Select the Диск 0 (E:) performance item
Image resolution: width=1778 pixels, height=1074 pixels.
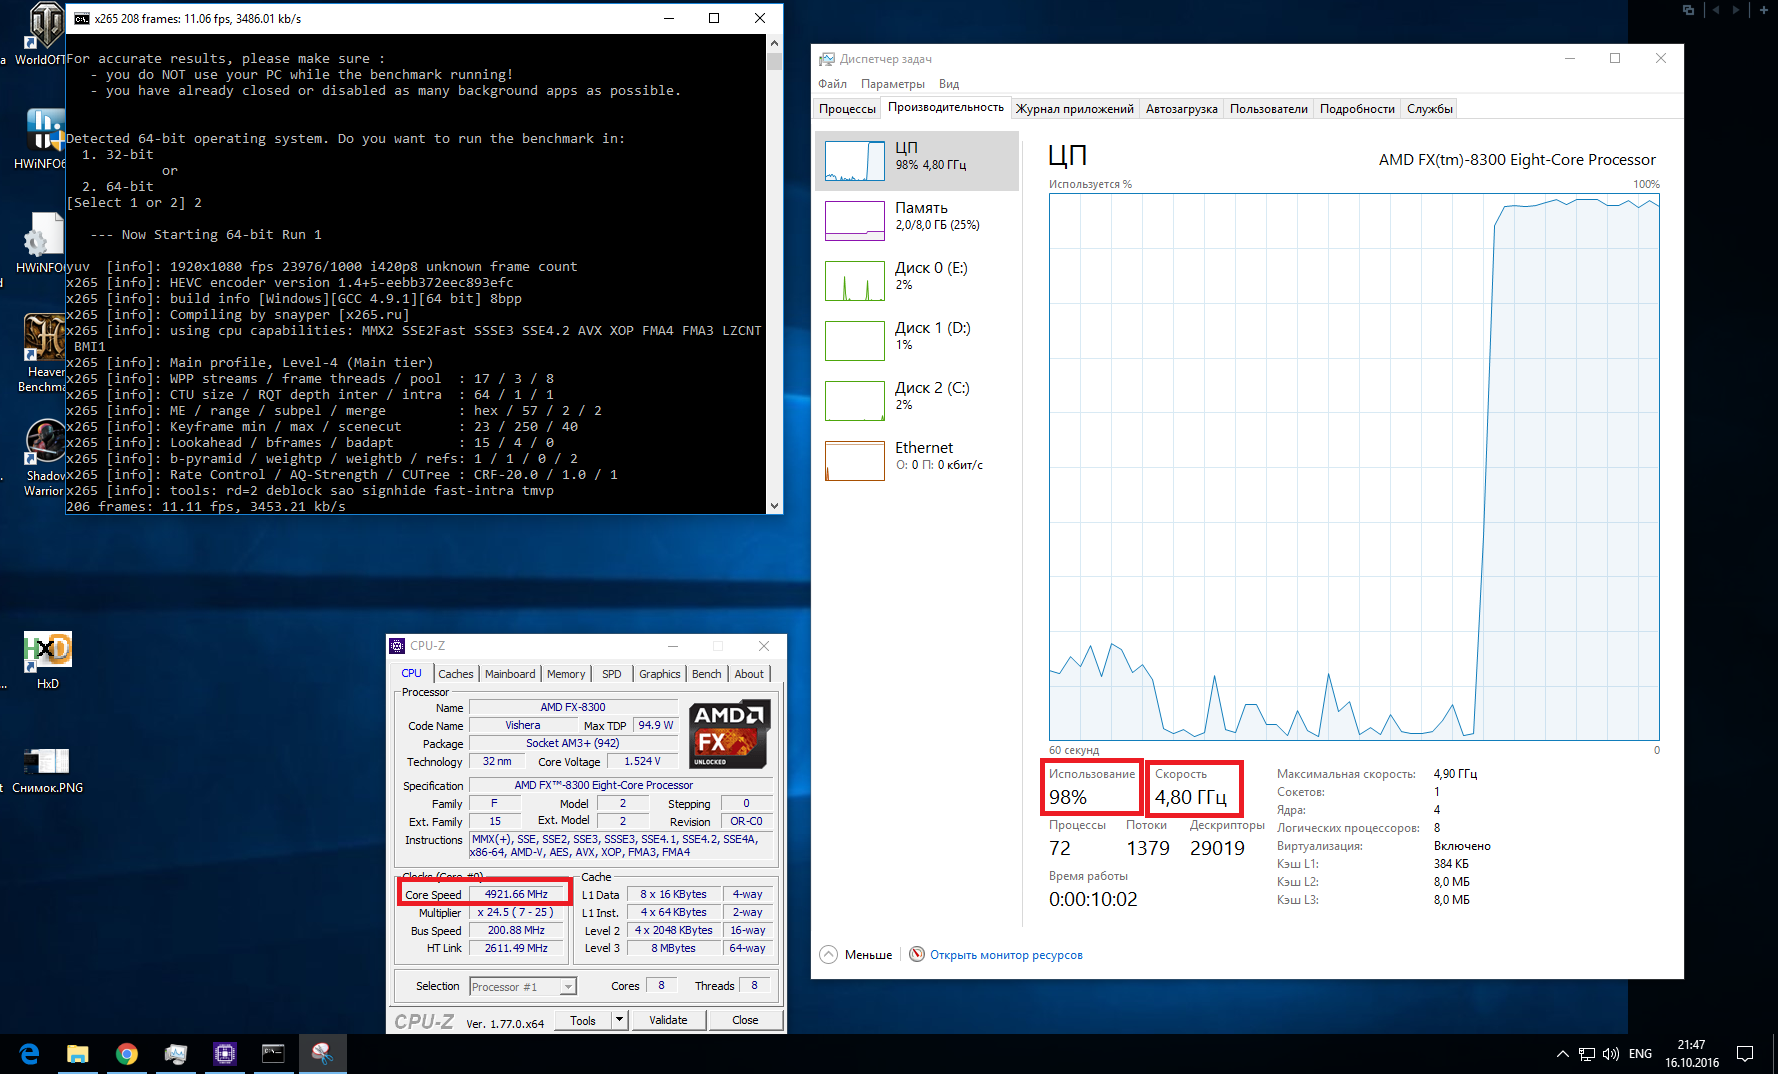coord(917,280)
